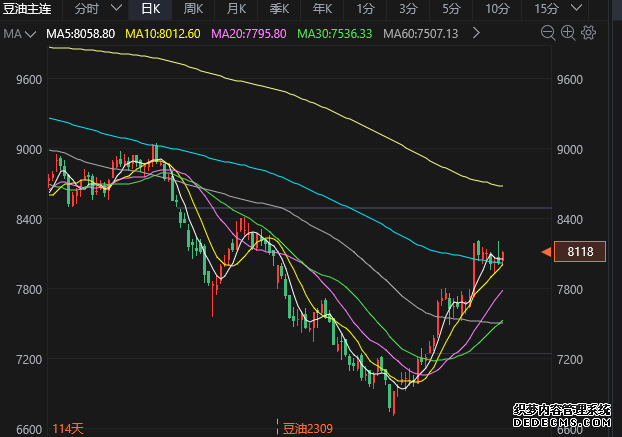Switch to 5分 interval tab

tap(451, 8)
